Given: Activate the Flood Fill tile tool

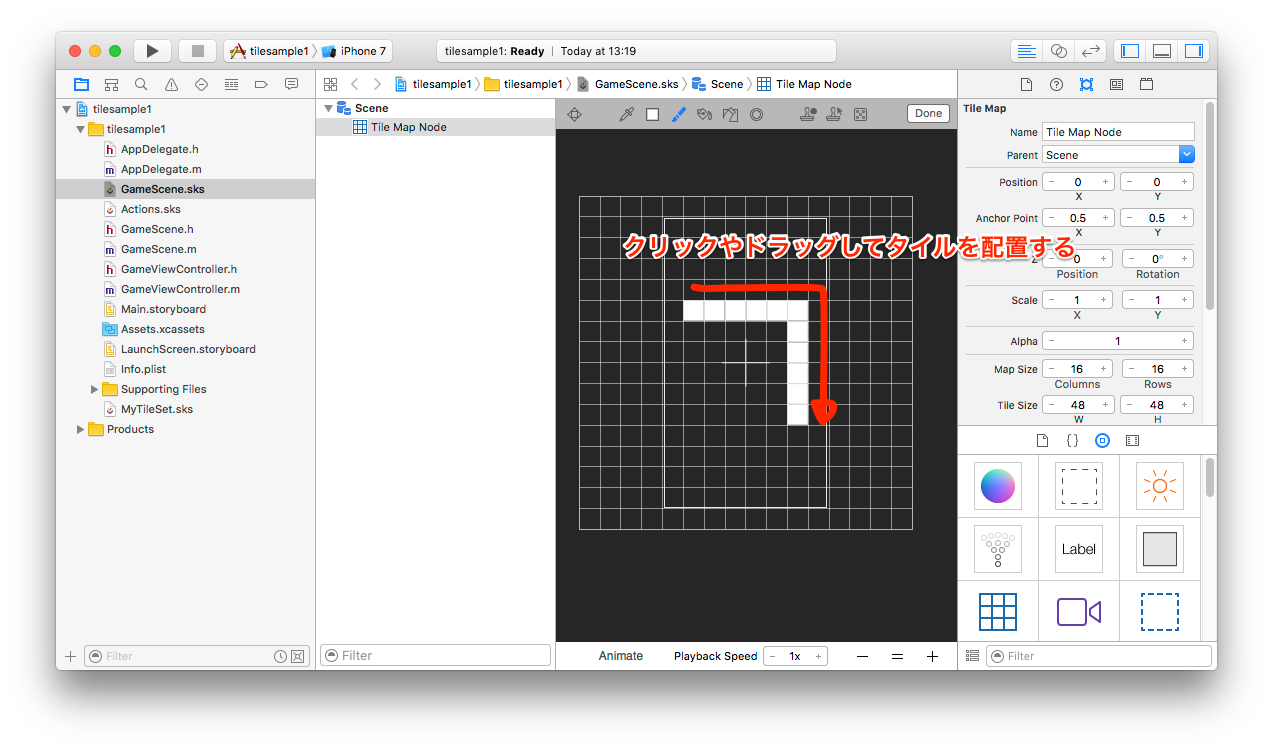Looking at the screenshot, I should click(704, 114).
